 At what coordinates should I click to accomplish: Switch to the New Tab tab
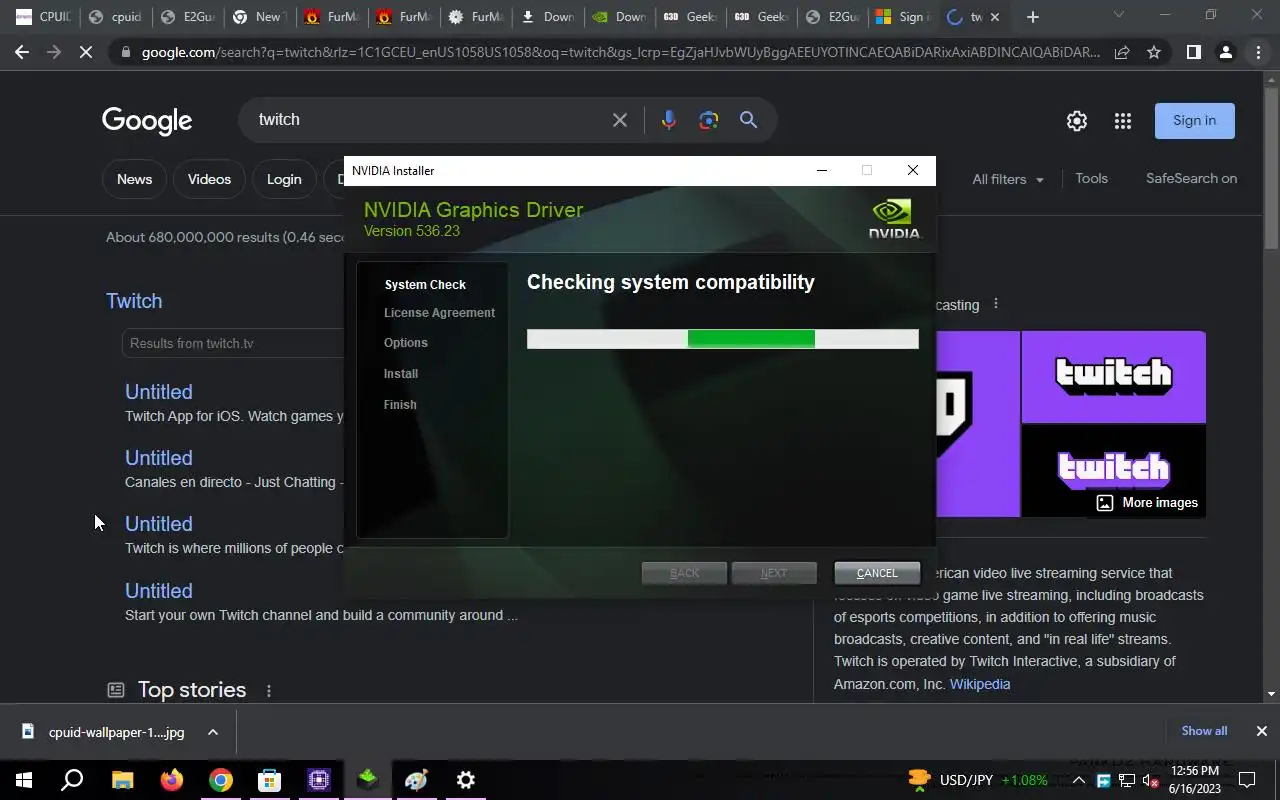[x=258, y=17]
